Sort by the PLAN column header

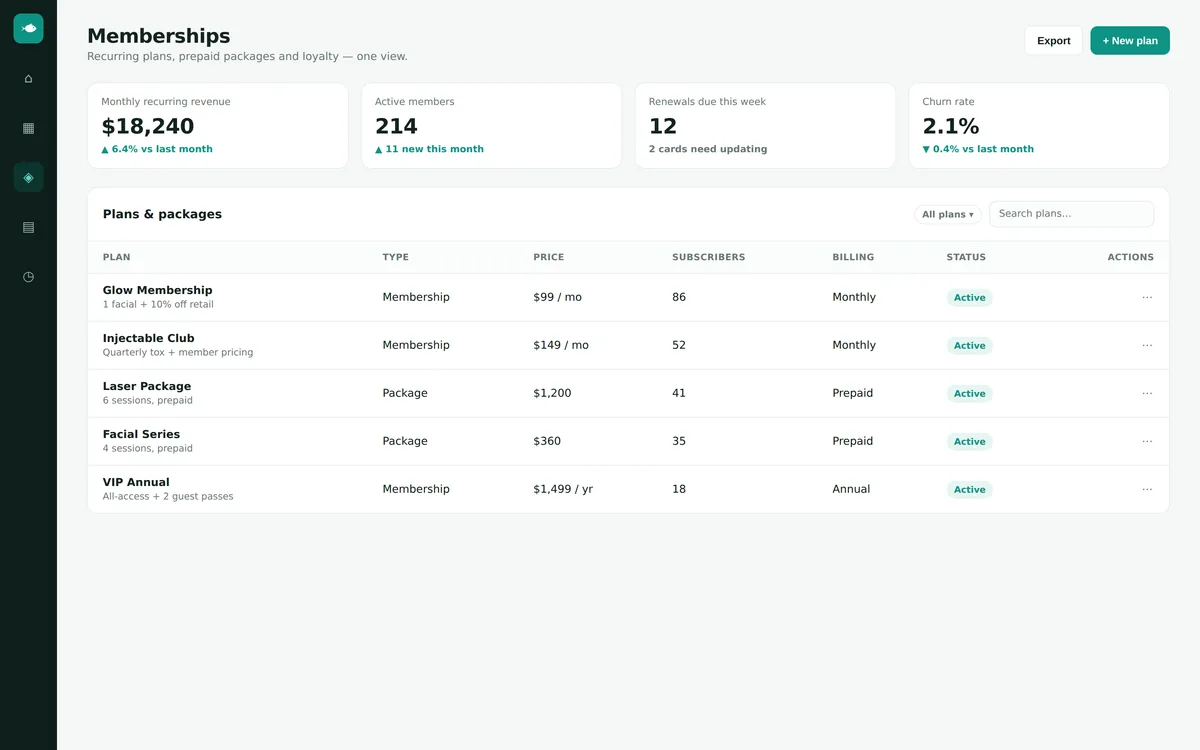(x=117, y=257)
